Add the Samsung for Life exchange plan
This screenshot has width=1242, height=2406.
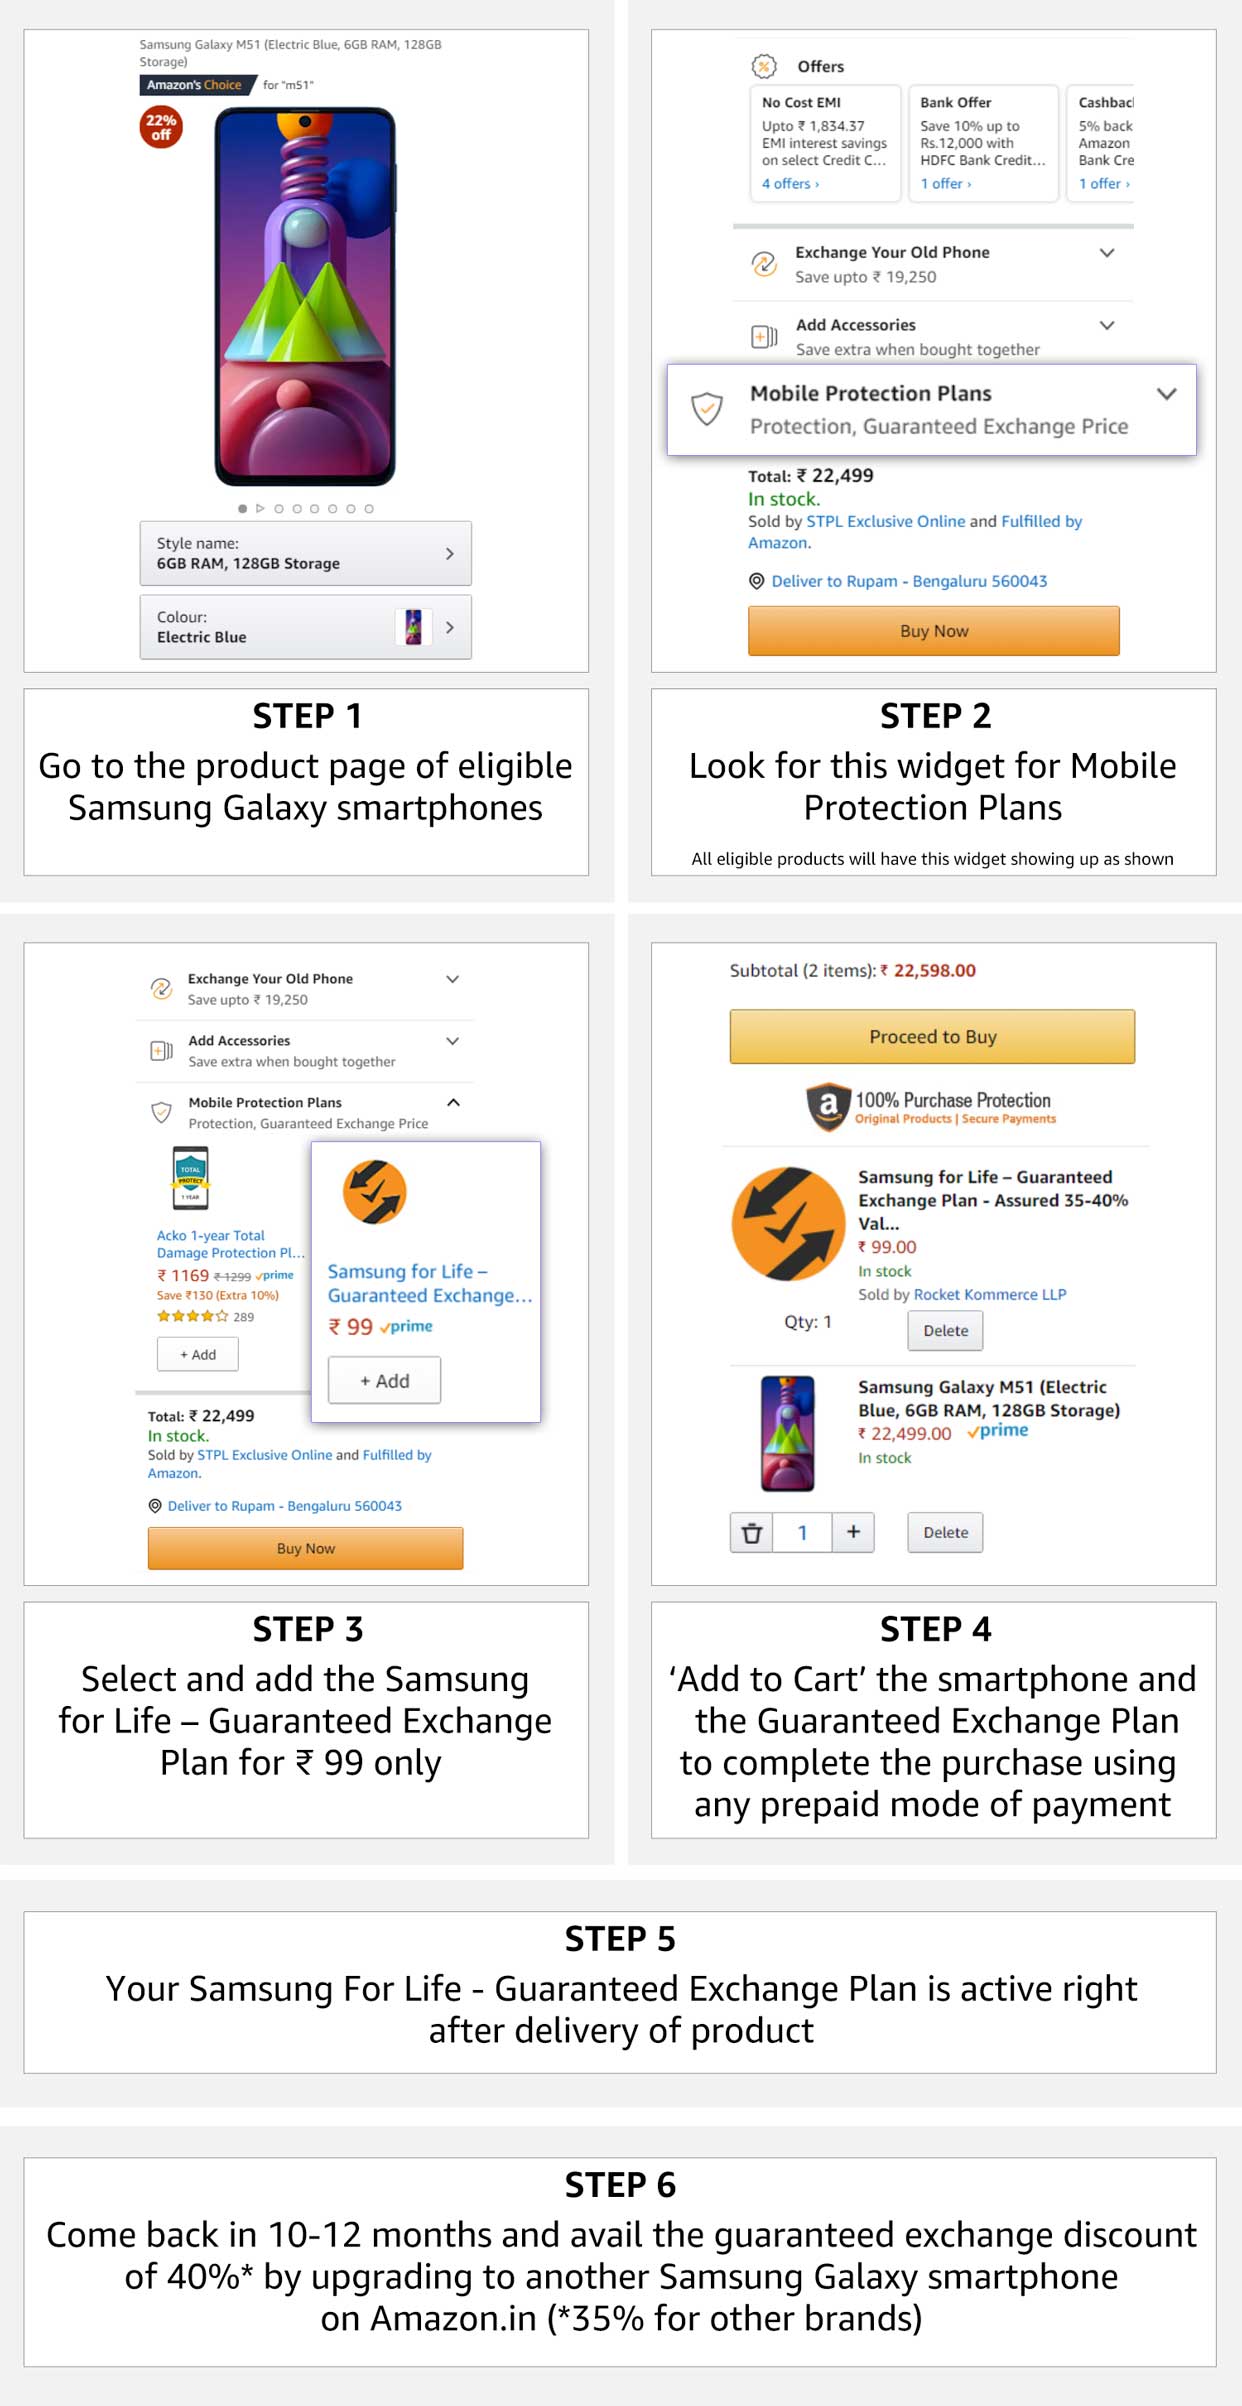click(384, 1381)
